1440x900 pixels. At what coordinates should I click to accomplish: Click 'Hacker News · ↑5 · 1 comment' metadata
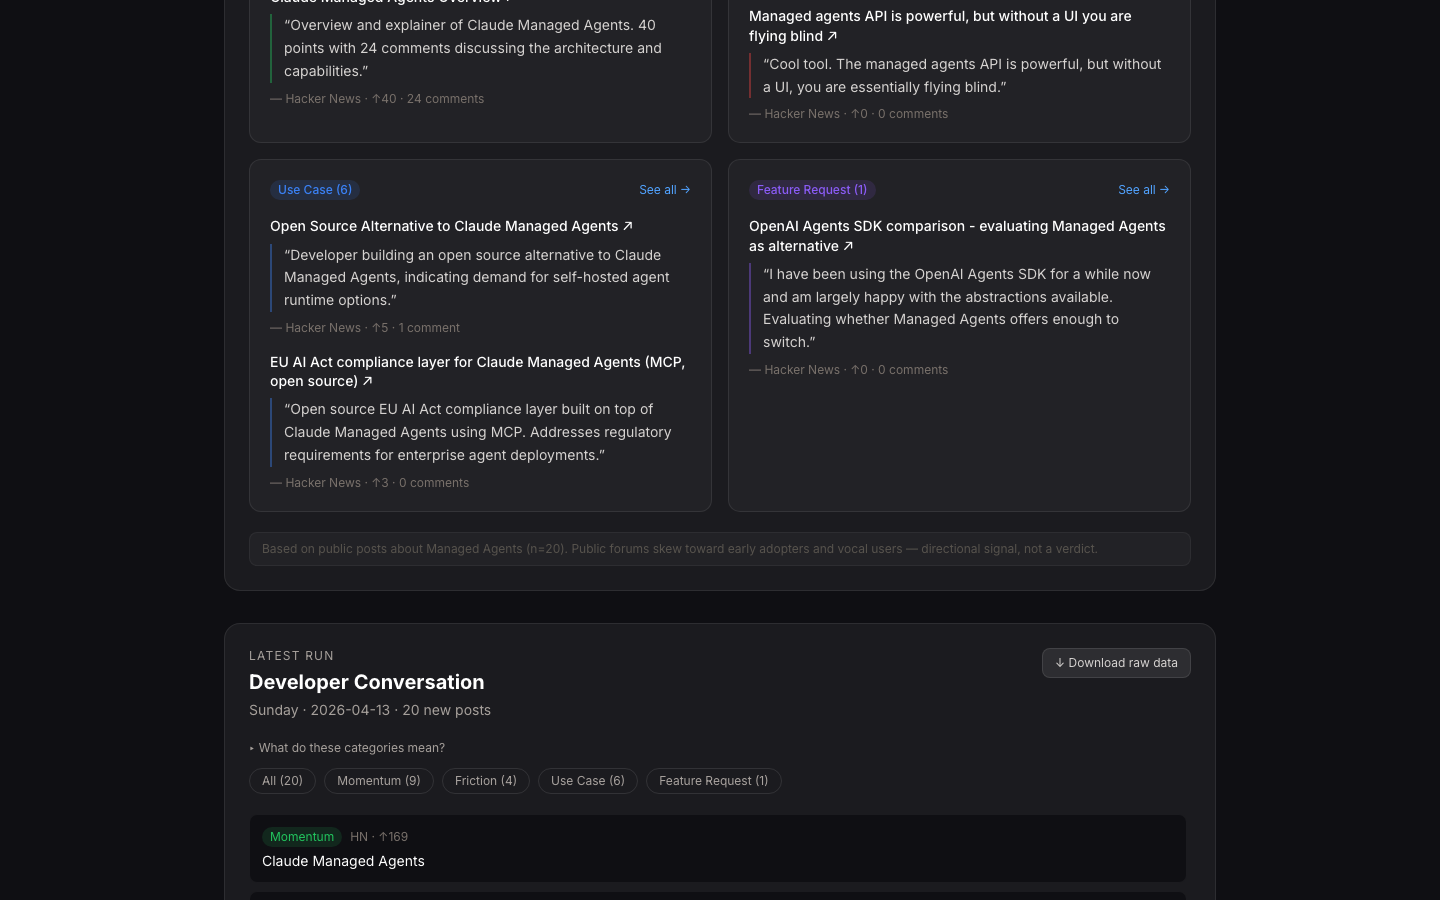click(365, 328)
